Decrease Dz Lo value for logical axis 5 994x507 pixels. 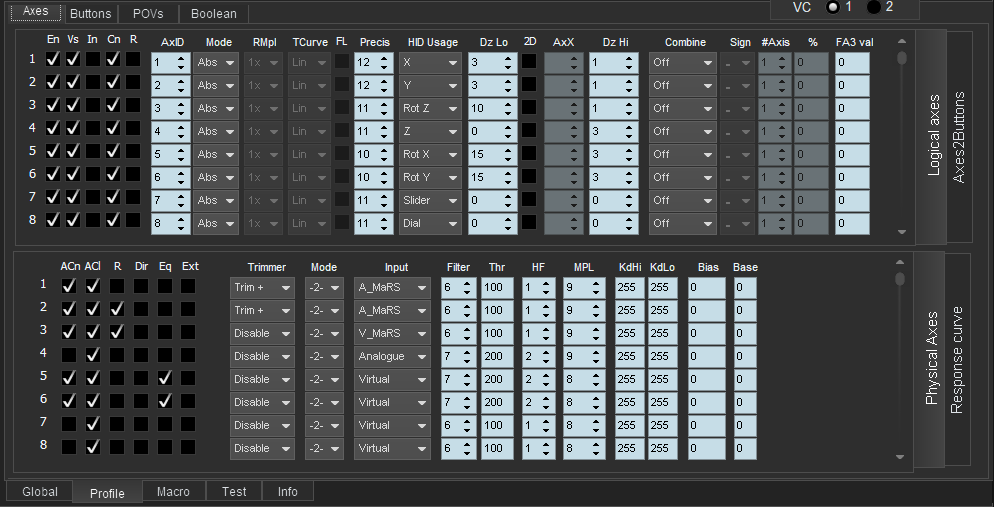pos(508,158)
